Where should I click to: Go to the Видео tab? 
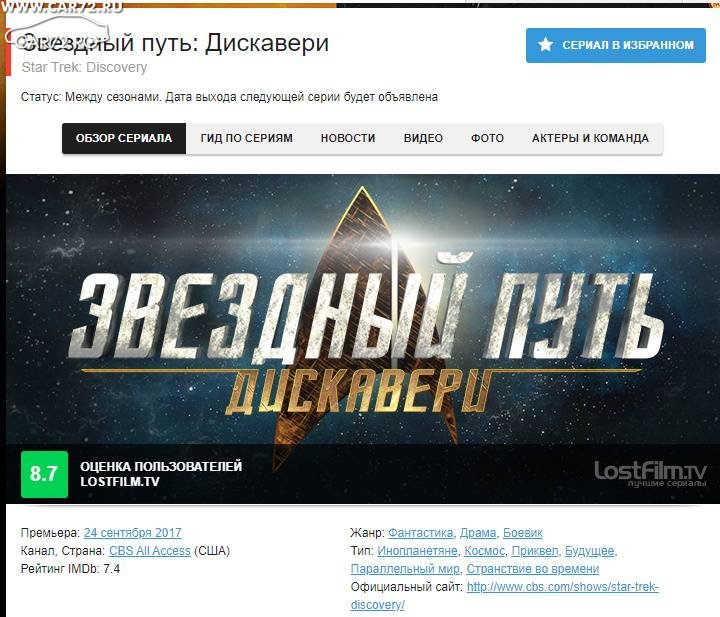tap(423, 138)
